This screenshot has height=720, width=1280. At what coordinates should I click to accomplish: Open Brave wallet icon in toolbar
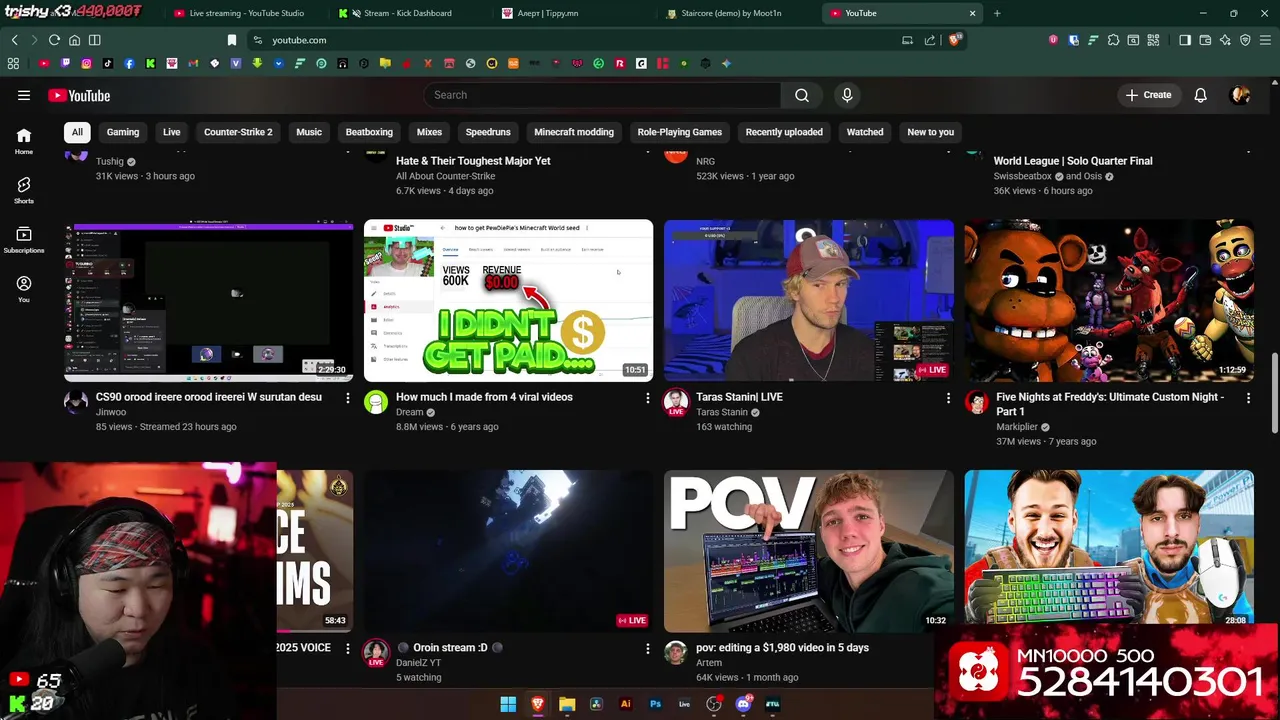coord(1205,40)
